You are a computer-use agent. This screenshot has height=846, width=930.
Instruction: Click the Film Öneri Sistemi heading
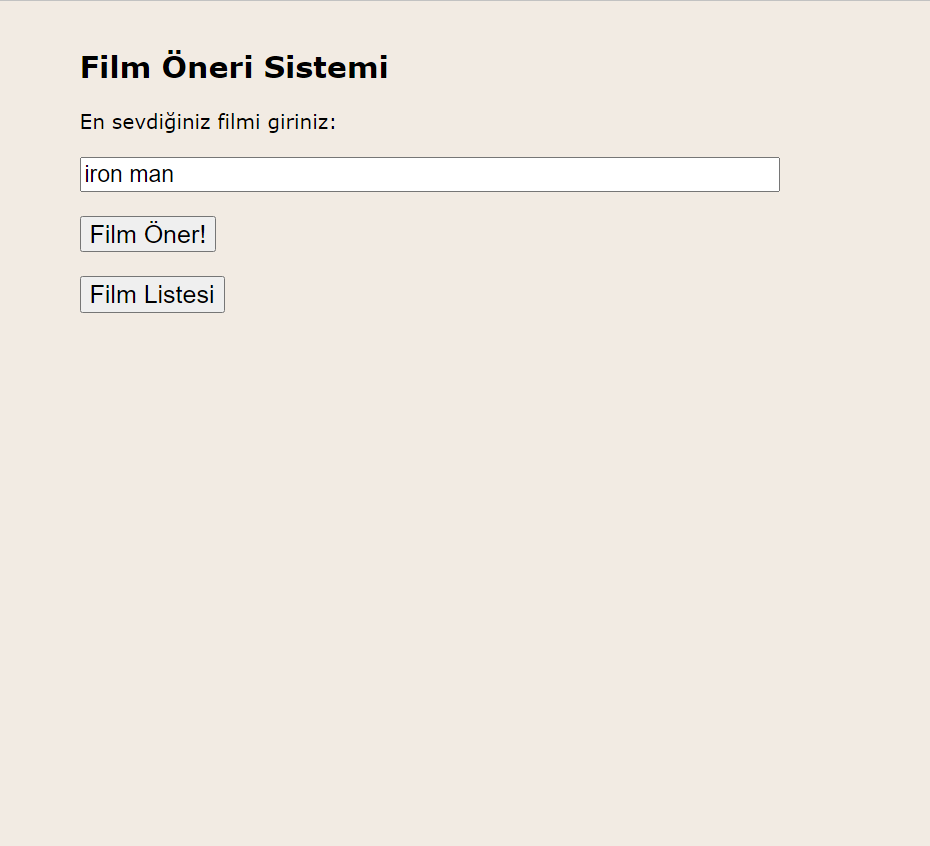234,67
